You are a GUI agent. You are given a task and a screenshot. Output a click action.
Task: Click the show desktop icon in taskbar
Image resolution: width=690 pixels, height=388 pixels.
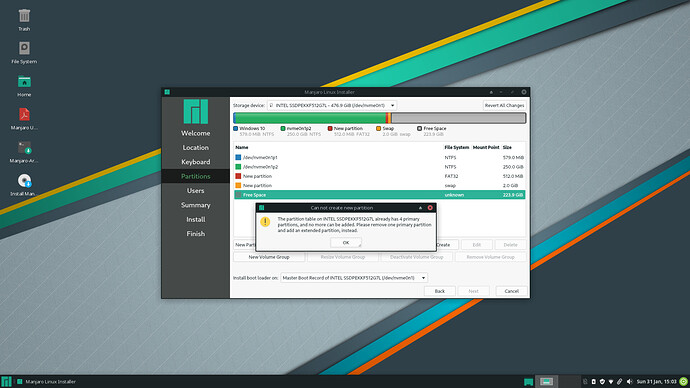529,381
